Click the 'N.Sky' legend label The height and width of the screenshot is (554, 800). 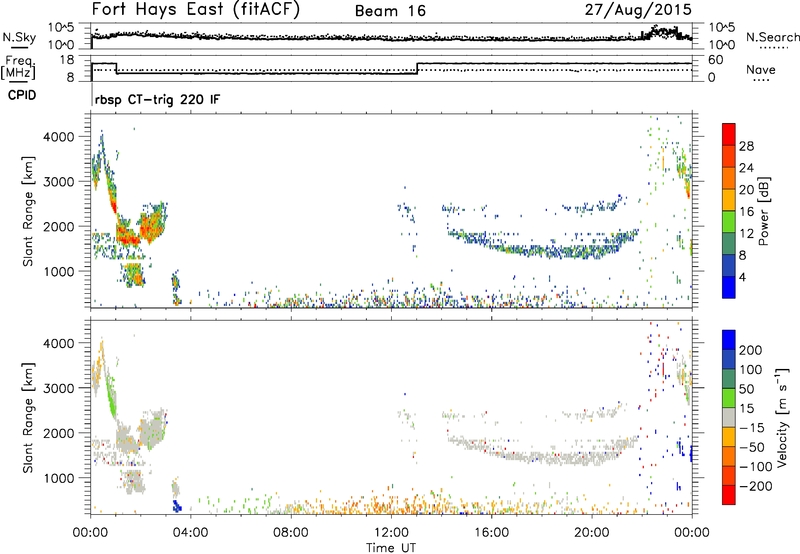coord(19,37)
